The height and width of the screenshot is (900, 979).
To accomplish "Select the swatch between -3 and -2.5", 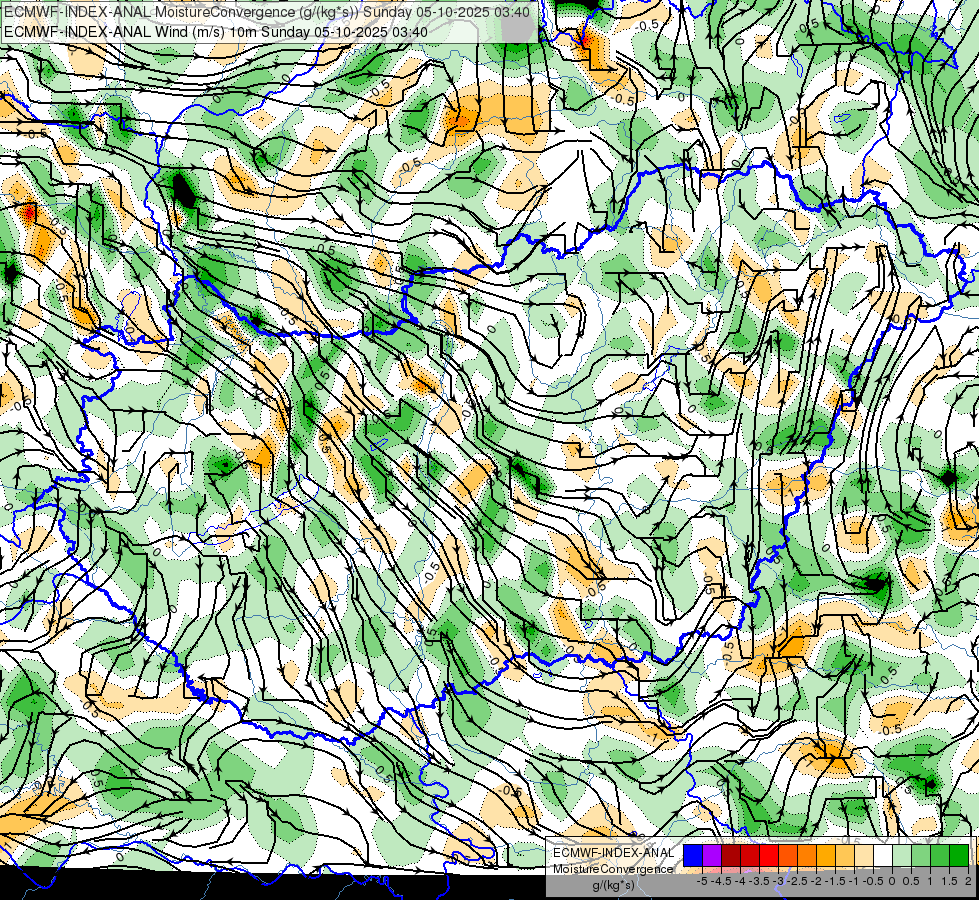I will (x=788, y=856).
